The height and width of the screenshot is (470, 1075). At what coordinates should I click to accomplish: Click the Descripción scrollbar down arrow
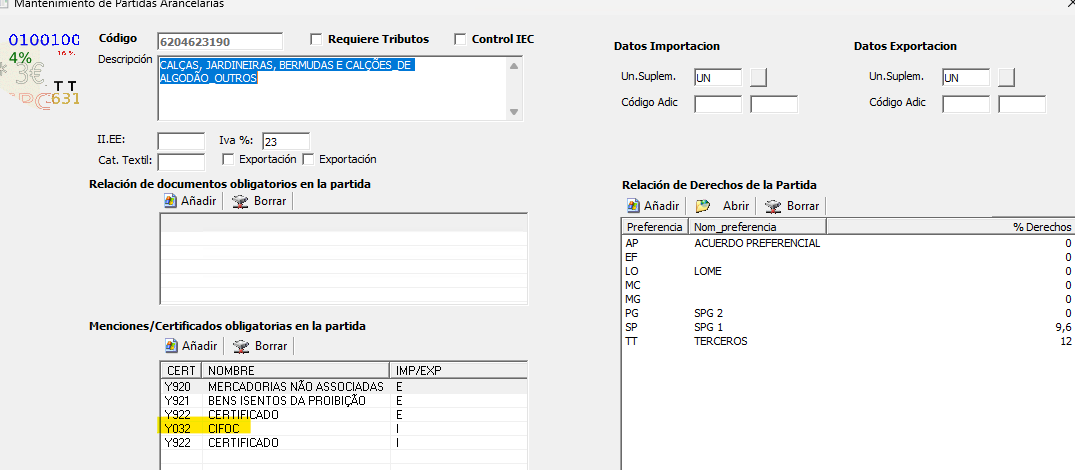514,112
